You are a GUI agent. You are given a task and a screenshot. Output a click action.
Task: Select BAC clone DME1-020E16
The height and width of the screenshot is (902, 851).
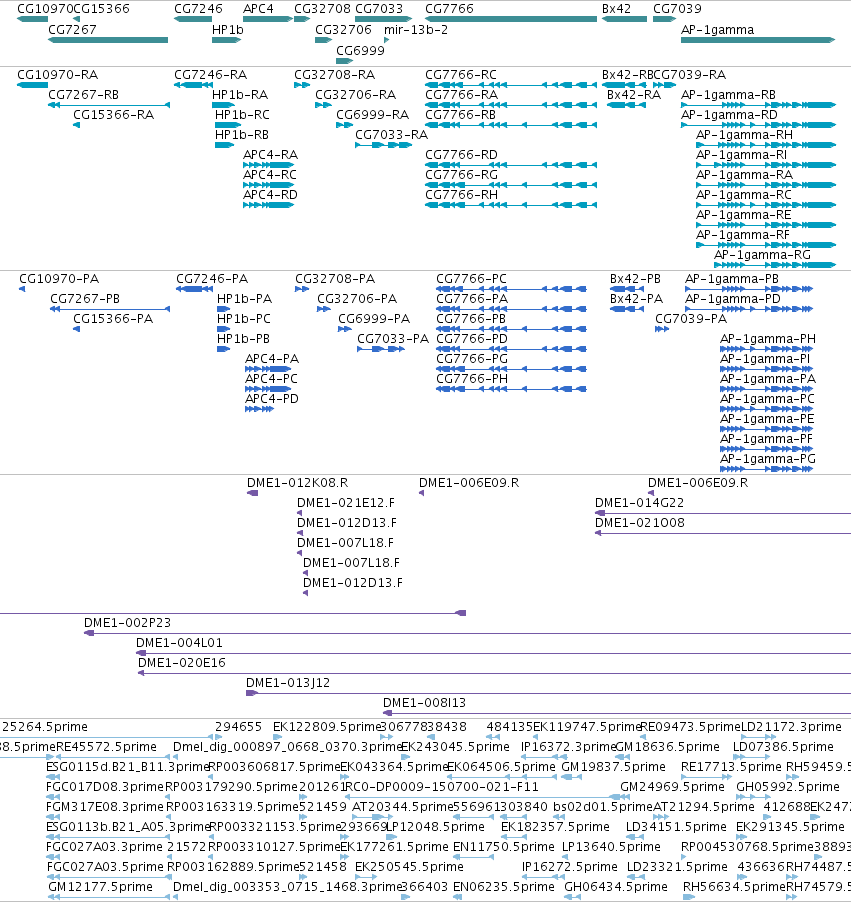click(x=181, y=663)
